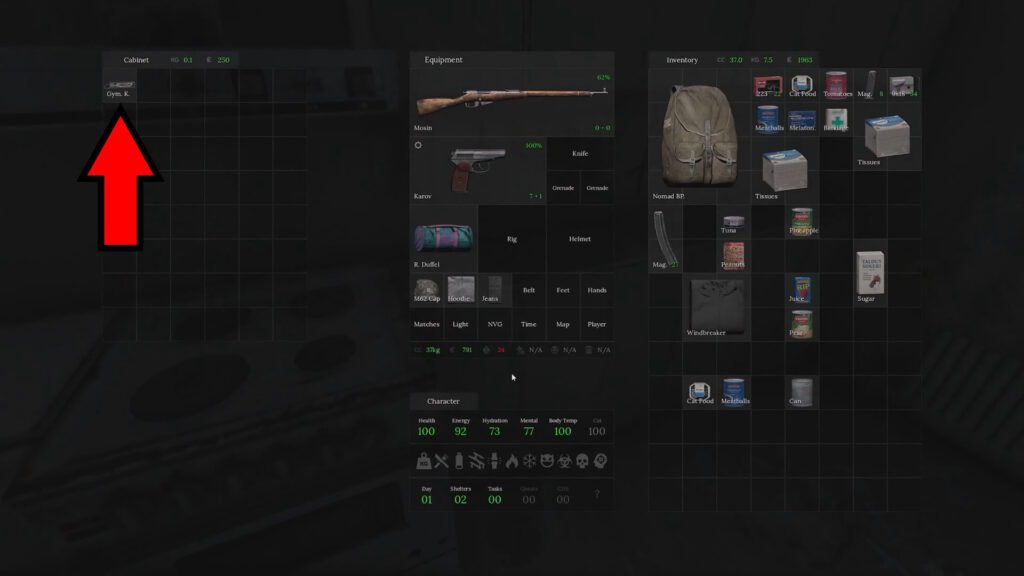The height and width of the screenshot is (576, 1024).
Task: Pick the Pear can in inventory
Action: (801, 324)
